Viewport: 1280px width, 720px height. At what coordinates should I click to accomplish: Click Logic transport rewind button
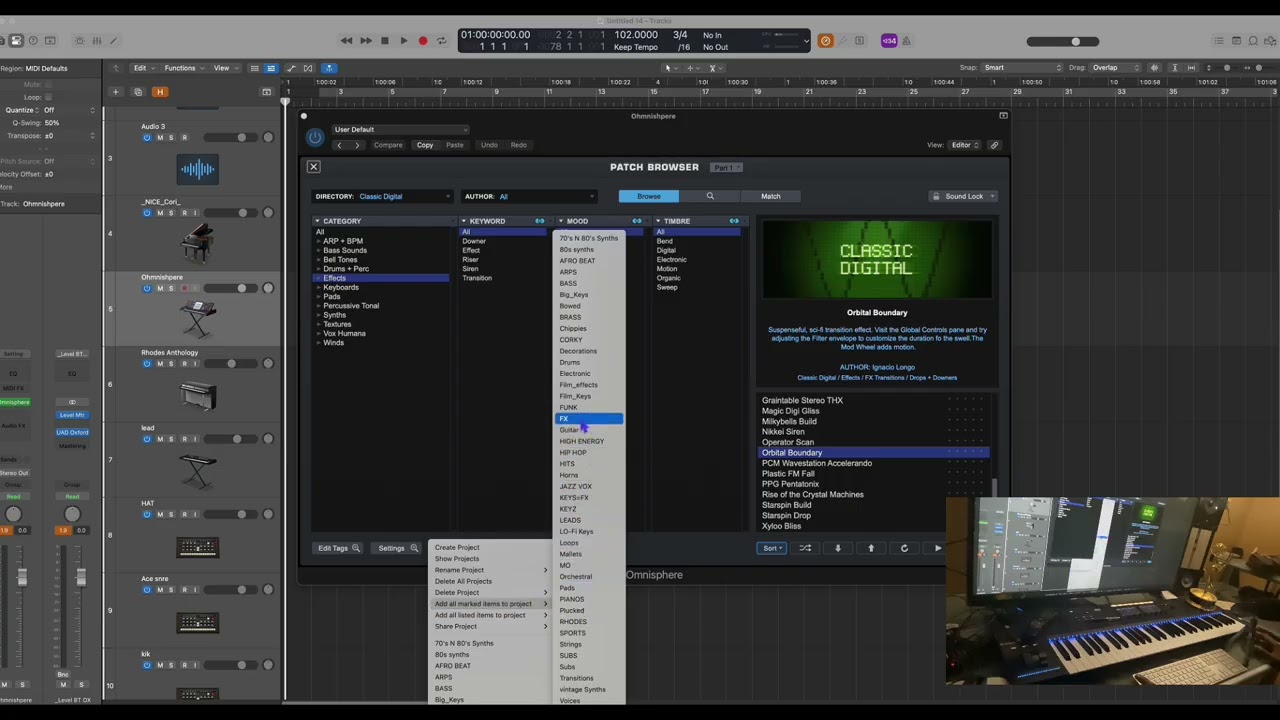tap(346, 41)
